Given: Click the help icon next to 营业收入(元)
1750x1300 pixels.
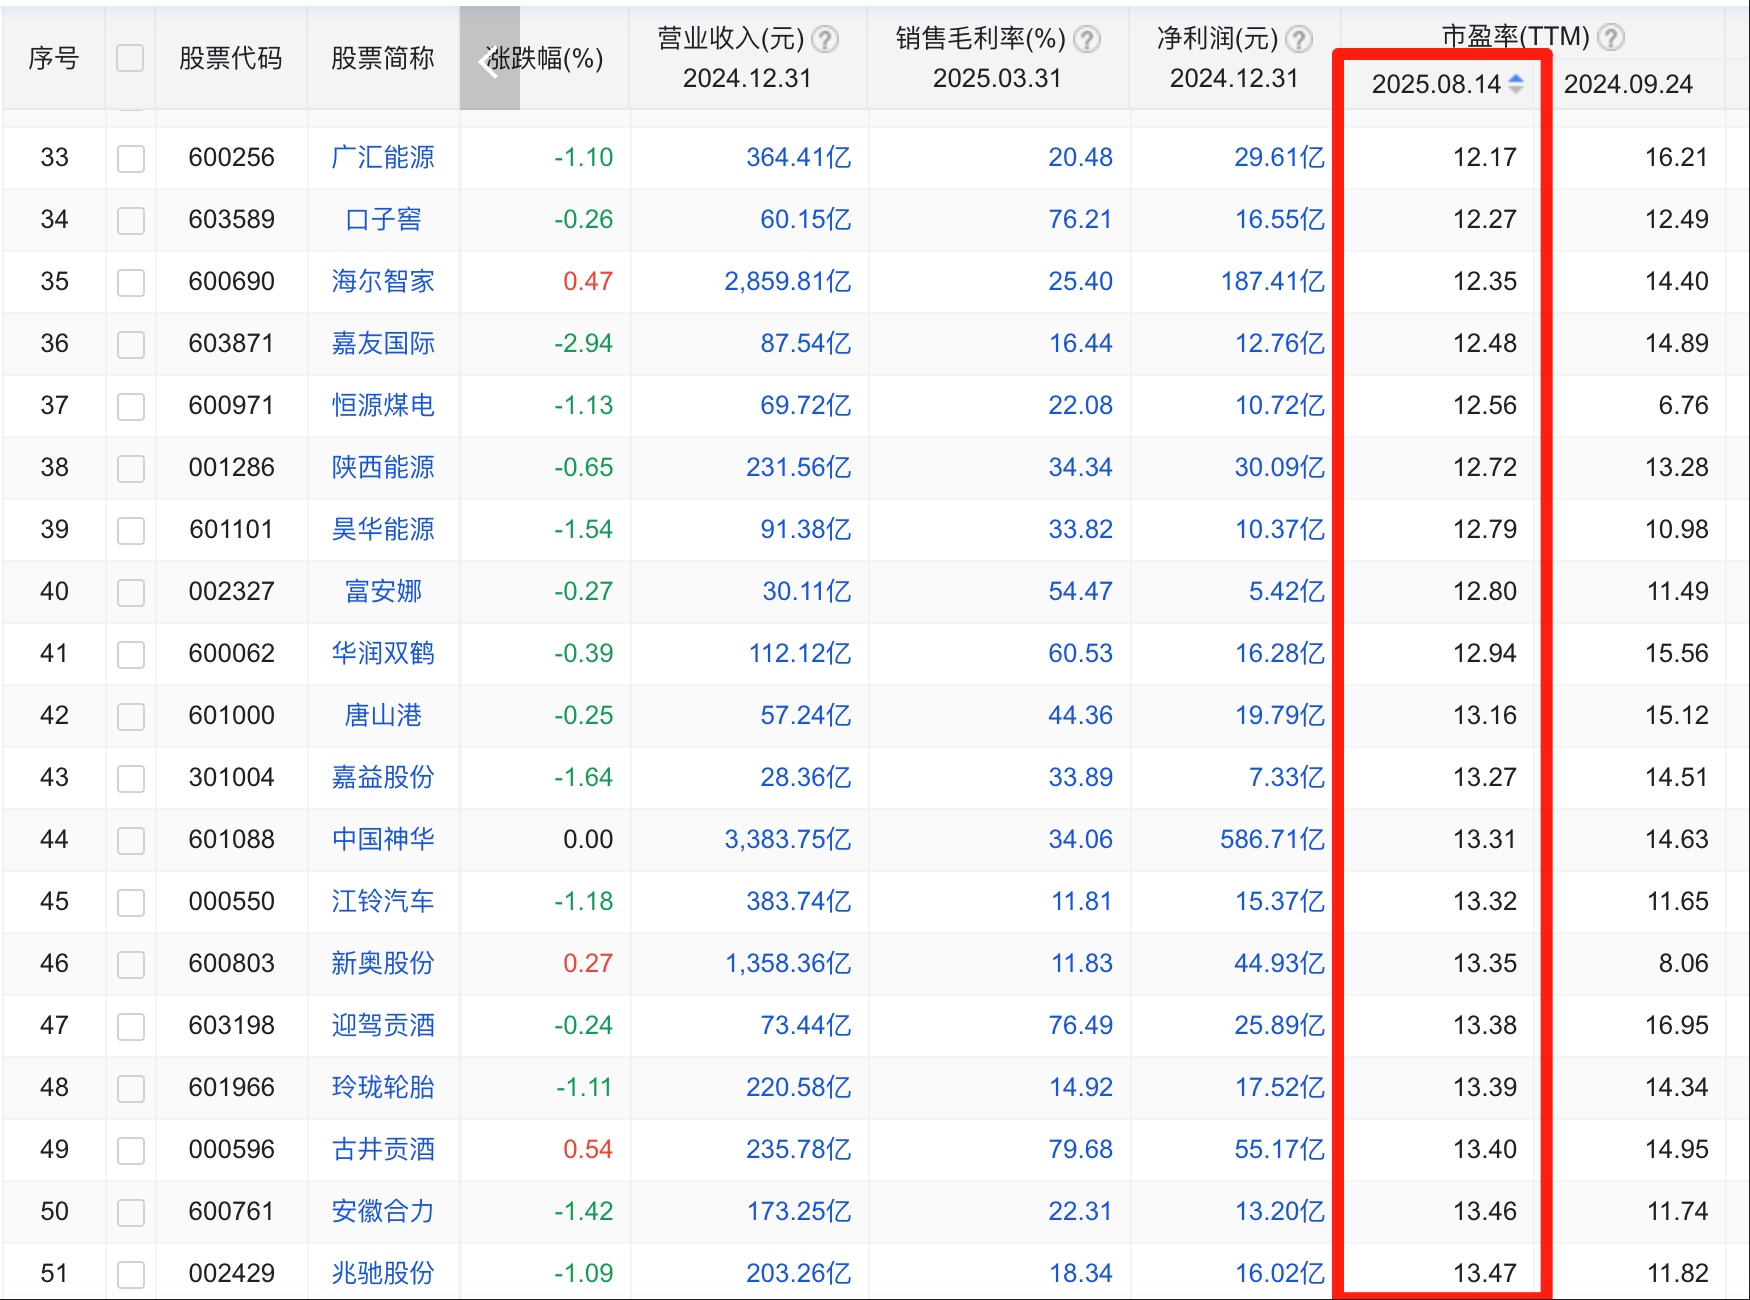Looking at the screenshot, I should [825, 40].
